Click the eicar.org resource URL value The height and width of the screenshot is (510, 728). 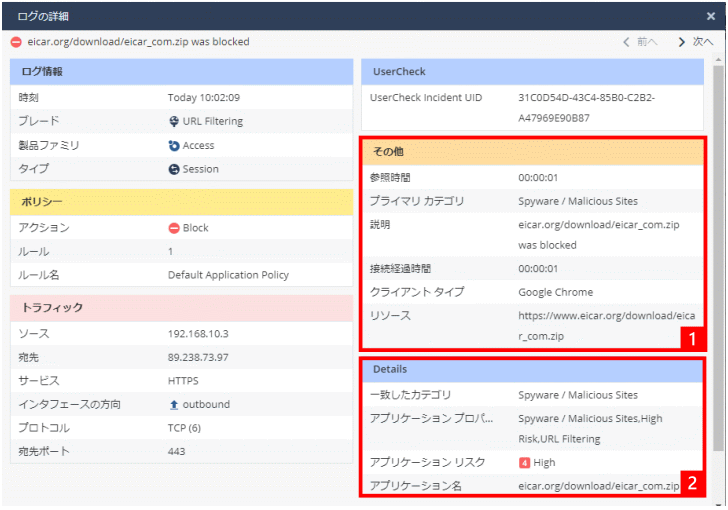pyautogui.click(x=606, y=326)
